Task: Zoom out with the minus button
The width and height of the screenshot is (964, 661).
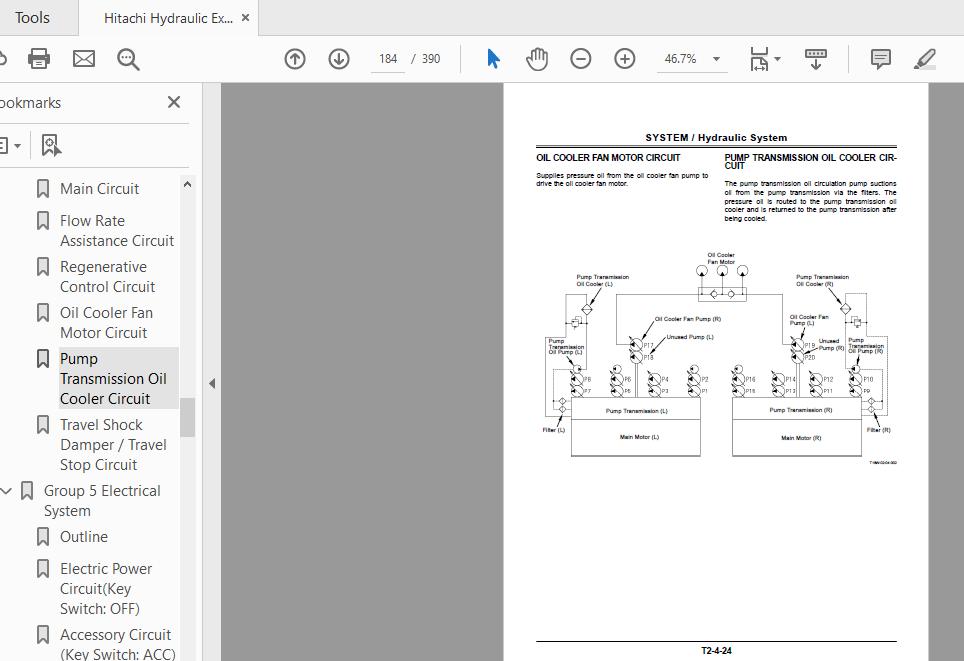Action: [580, 59]
